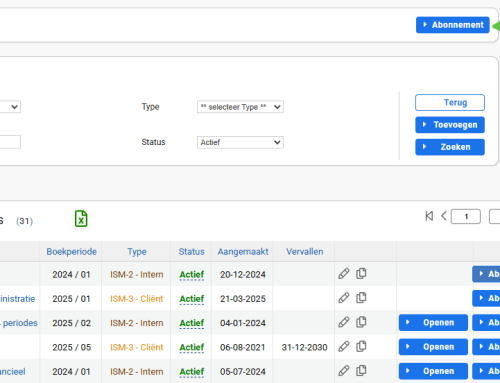Screen dimensions: 500x383
Task: Open the Type filter dropdown
Action: [x=240, y=107]
